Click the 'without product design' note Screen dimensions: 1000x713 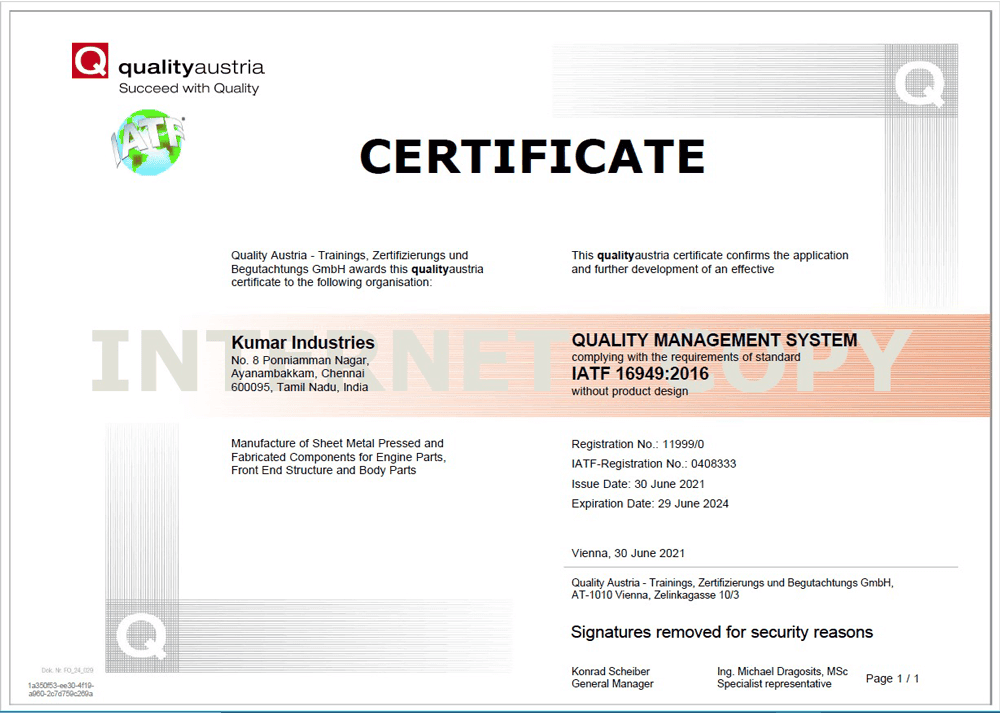[x=629, y=392]
